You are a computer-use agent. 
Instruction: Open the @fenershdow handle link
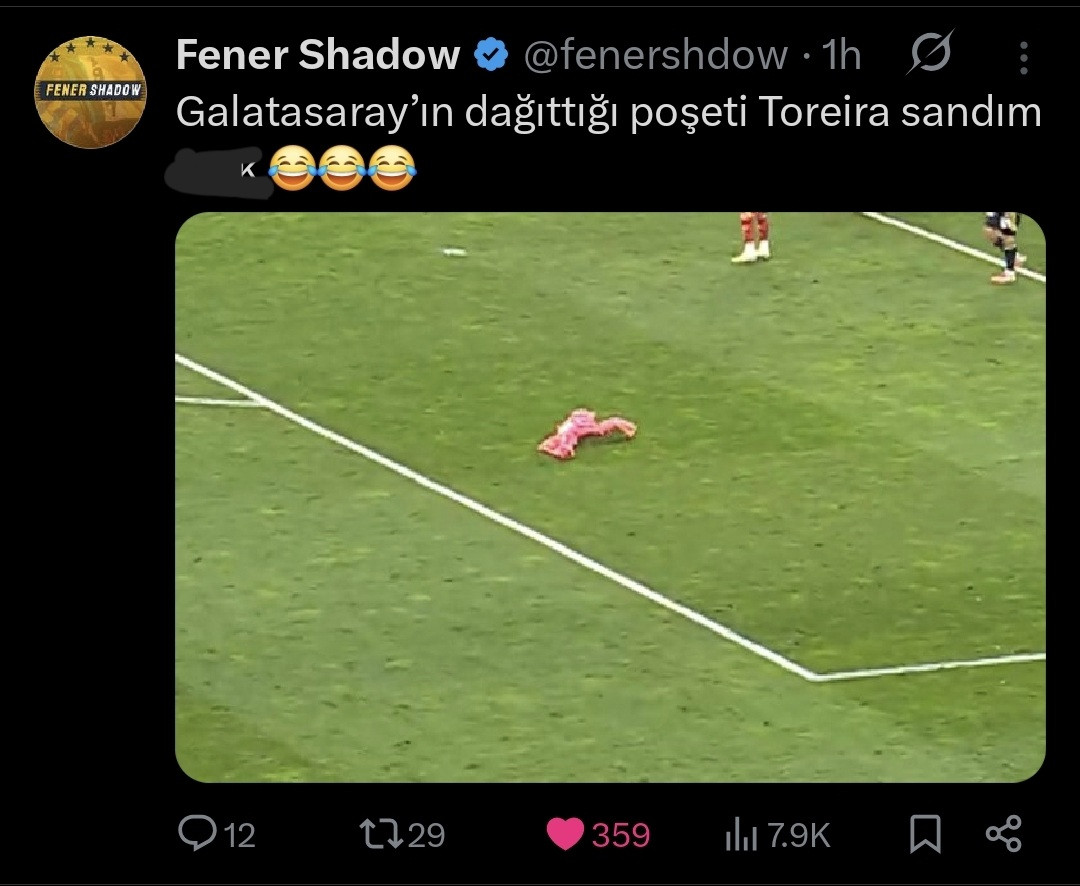click(x=655, y=56)
